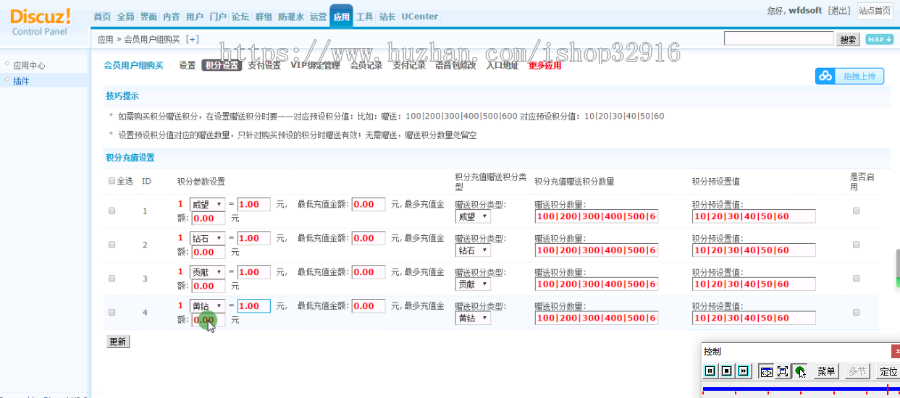
Task: Enable the 是否启用 checkbox for row 1
Action: (856, 211)
